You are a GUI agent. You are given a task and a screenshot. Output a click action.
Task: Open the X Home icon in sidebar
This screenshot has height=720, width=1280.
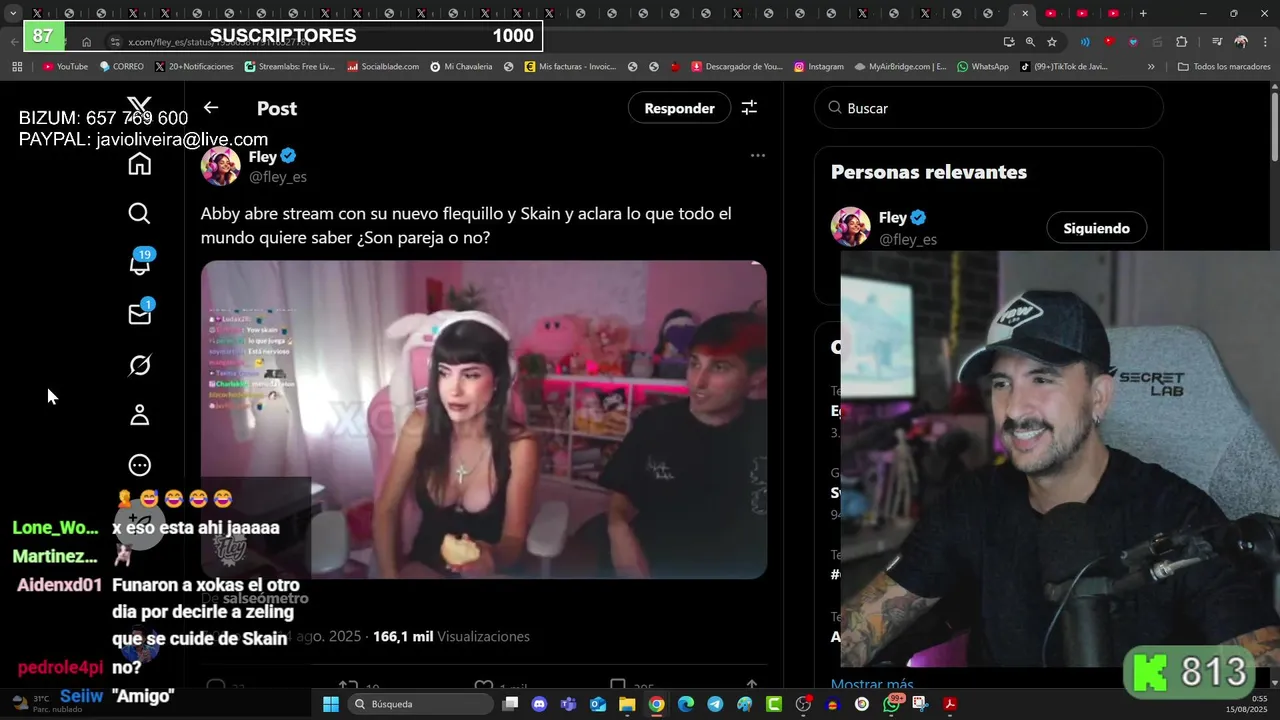[x=140, y=164]
